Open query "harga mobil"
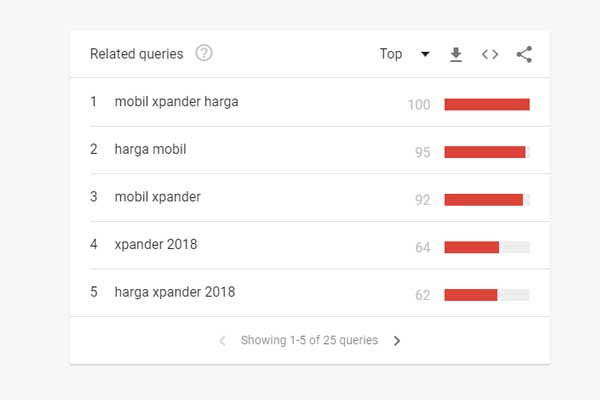The image size is (600, 400). [x=150, y=149]
